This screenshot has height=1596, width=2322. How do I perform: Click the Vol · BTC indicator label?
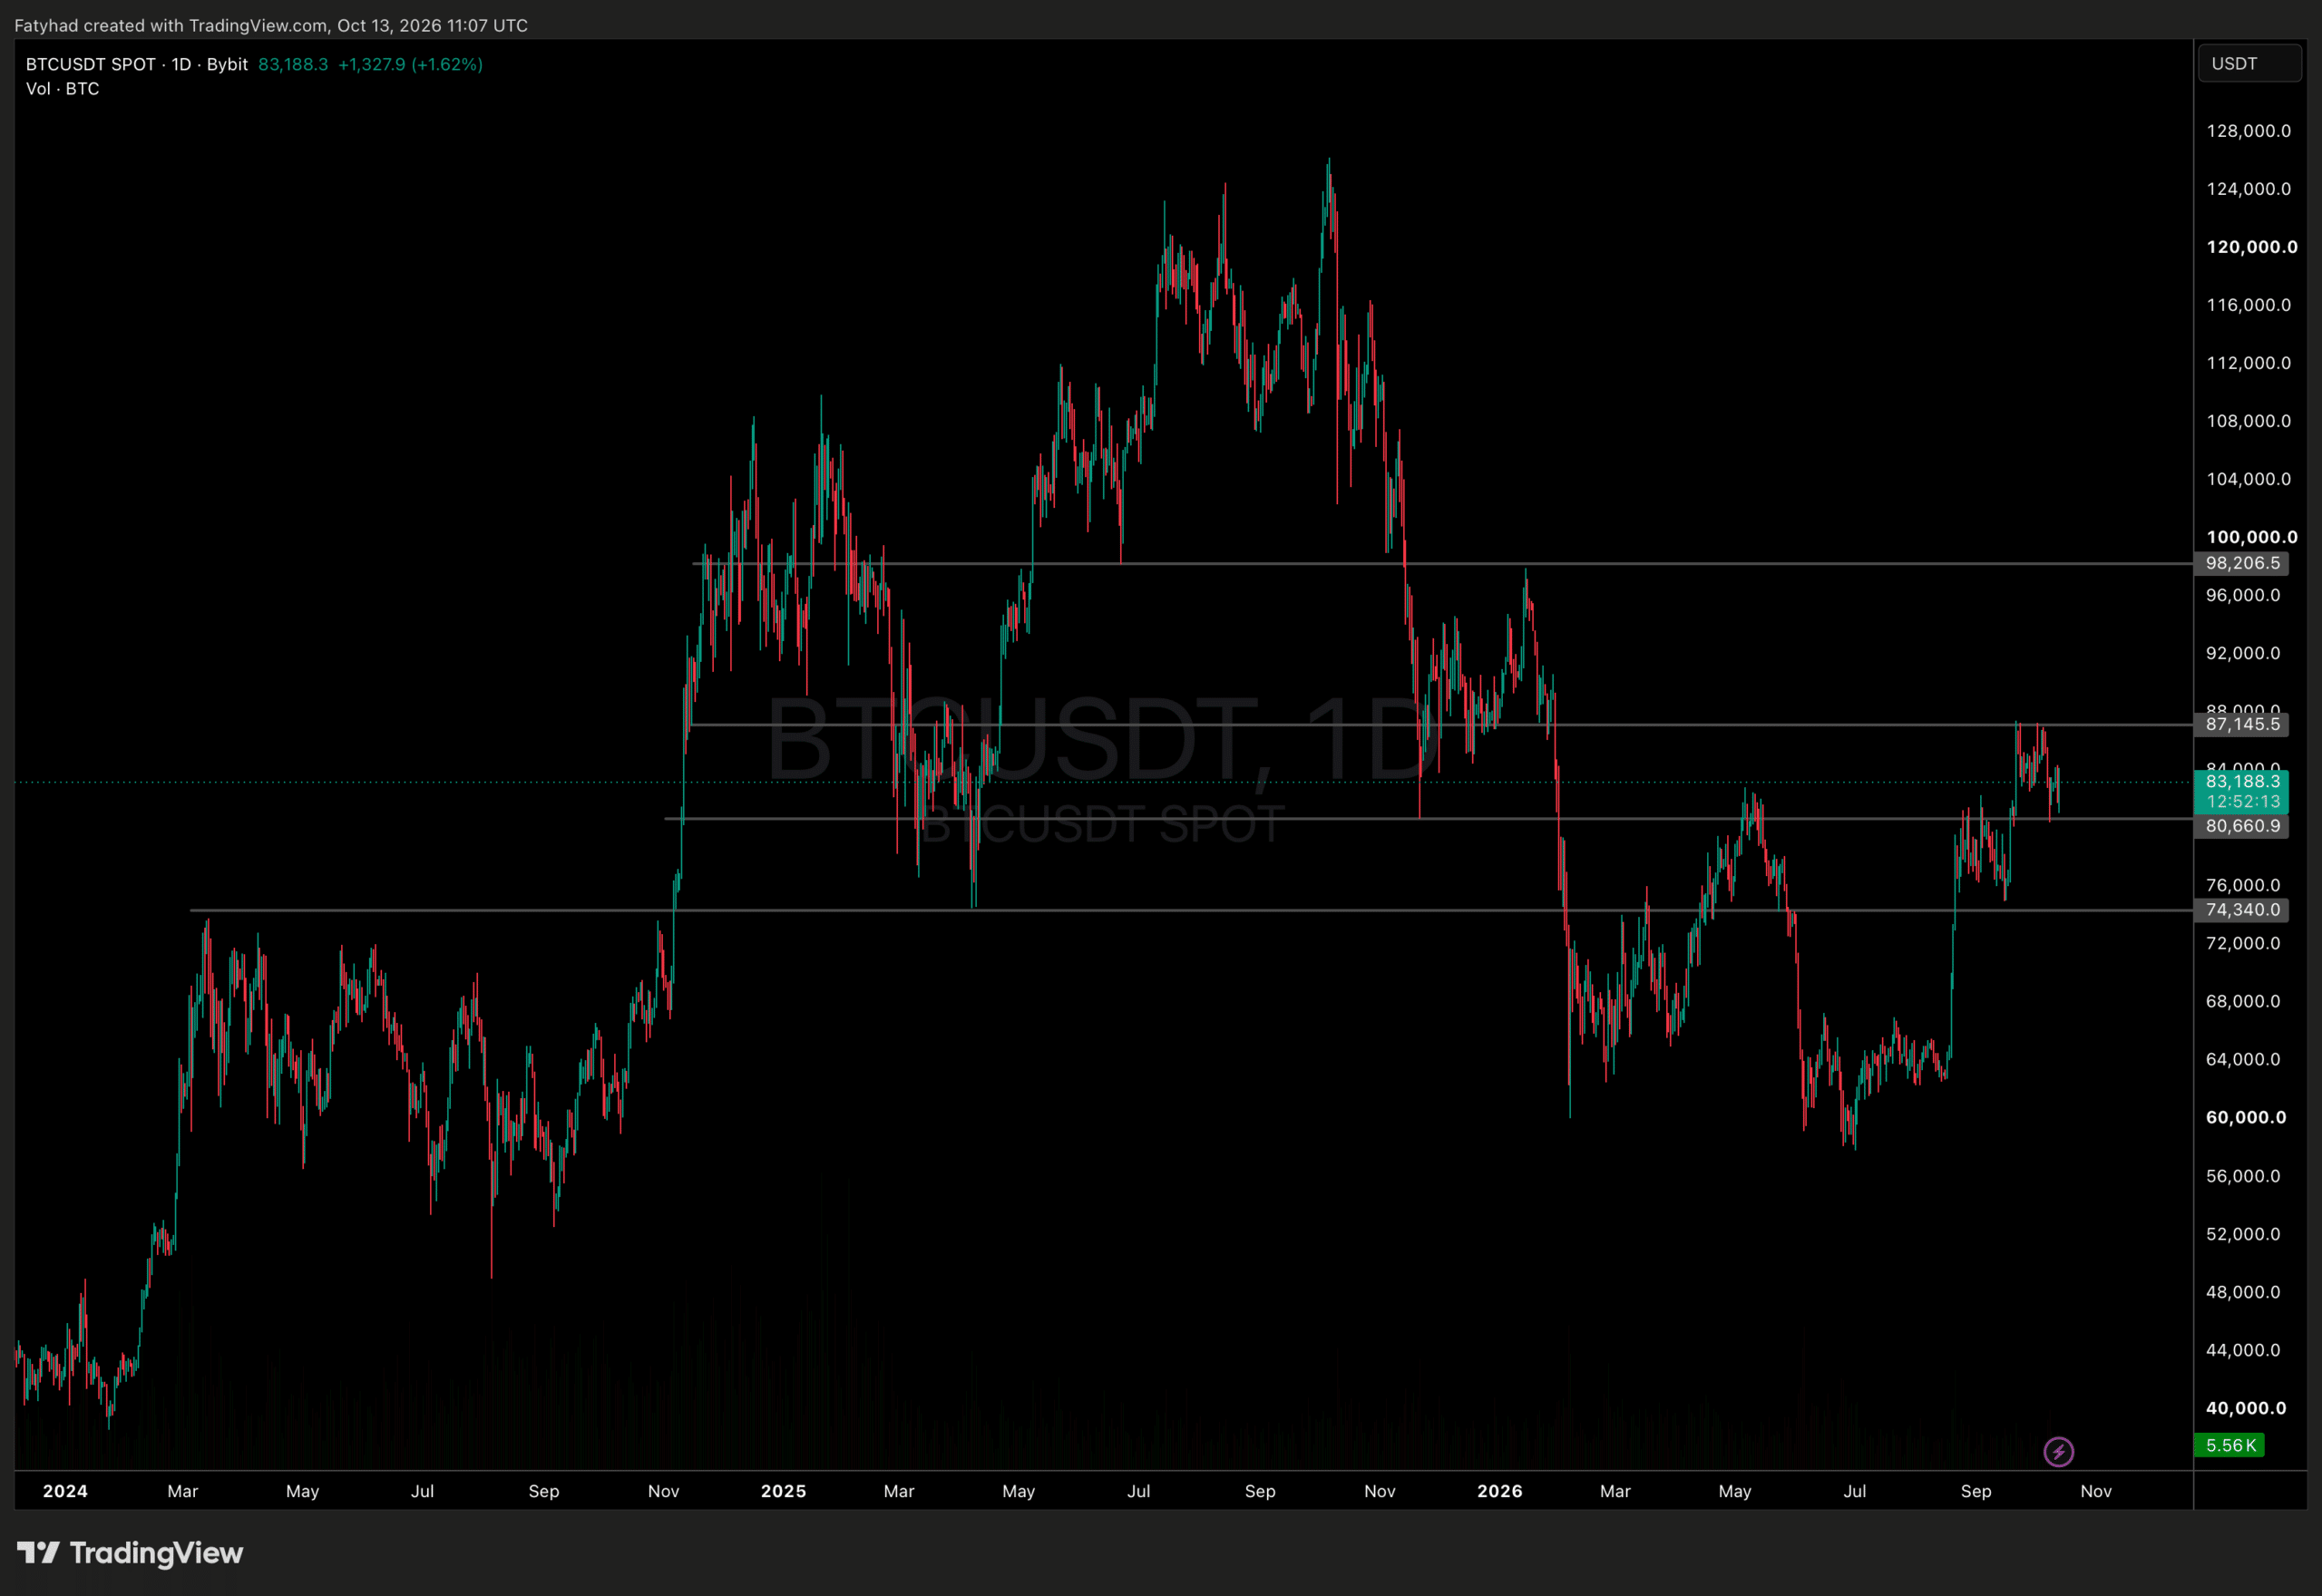pos(62,89)
